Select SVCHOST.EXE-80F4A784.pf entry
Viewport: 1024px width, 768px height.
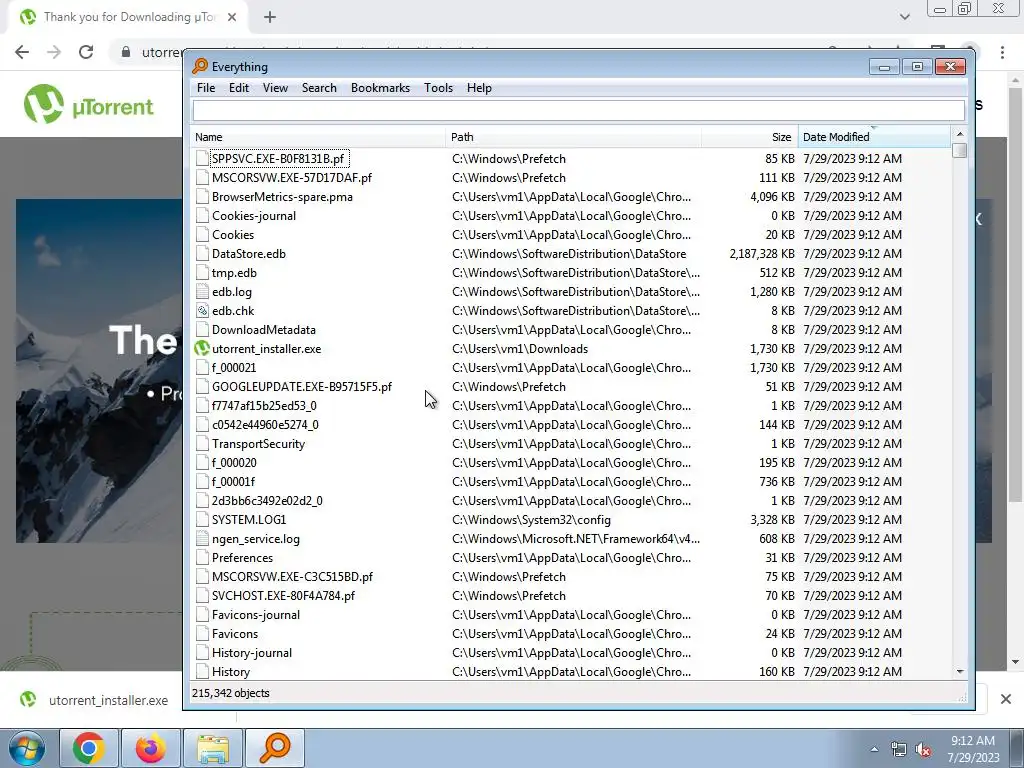click(x=283, y=596)
